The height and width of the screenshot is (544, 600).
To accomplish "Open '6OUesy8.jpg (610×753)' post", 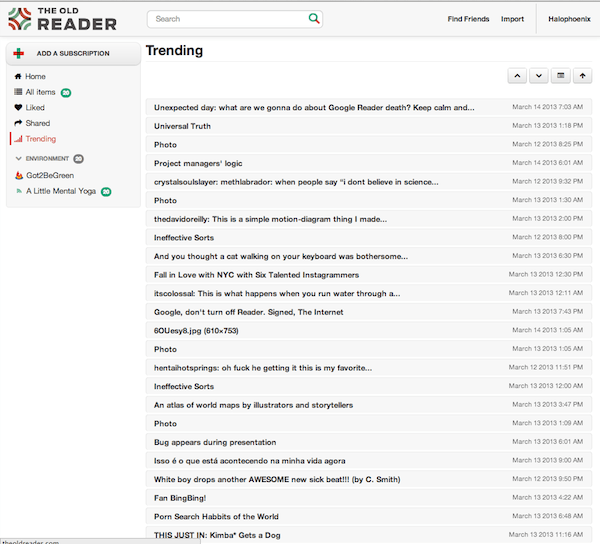I will 368,331.
